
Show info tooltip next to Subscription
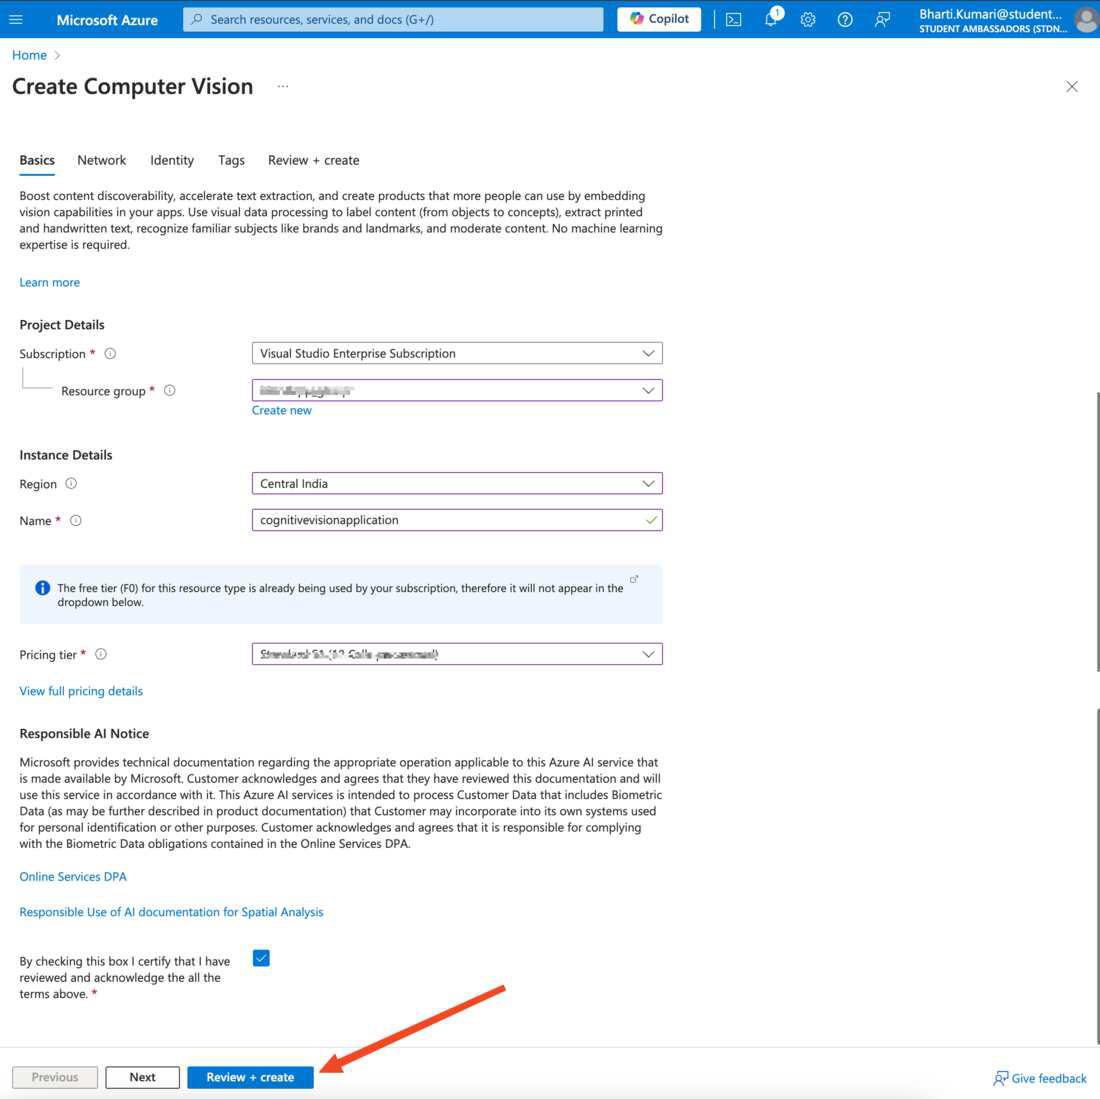pyautogui.click(x=110, y=353)
